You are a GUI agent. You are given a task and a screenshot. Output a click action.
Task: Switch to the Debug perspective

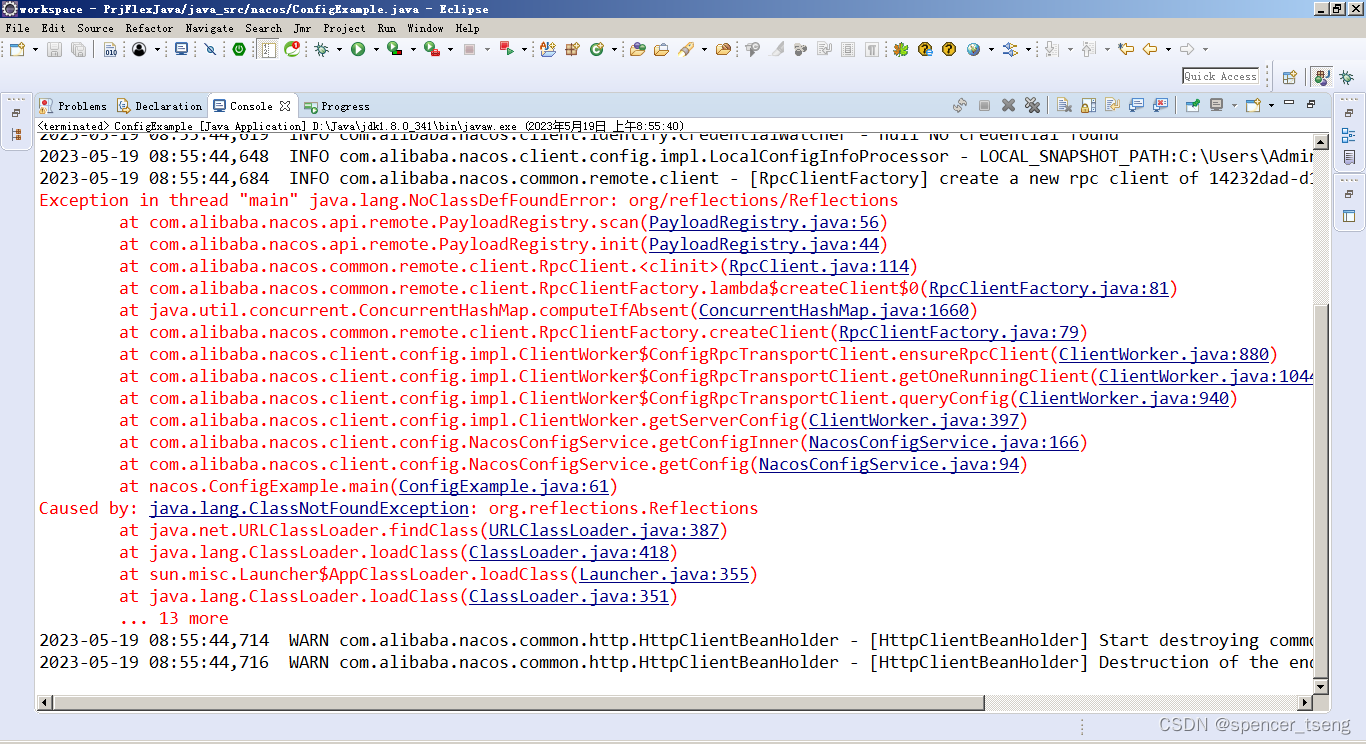(x=1347, y=77)
